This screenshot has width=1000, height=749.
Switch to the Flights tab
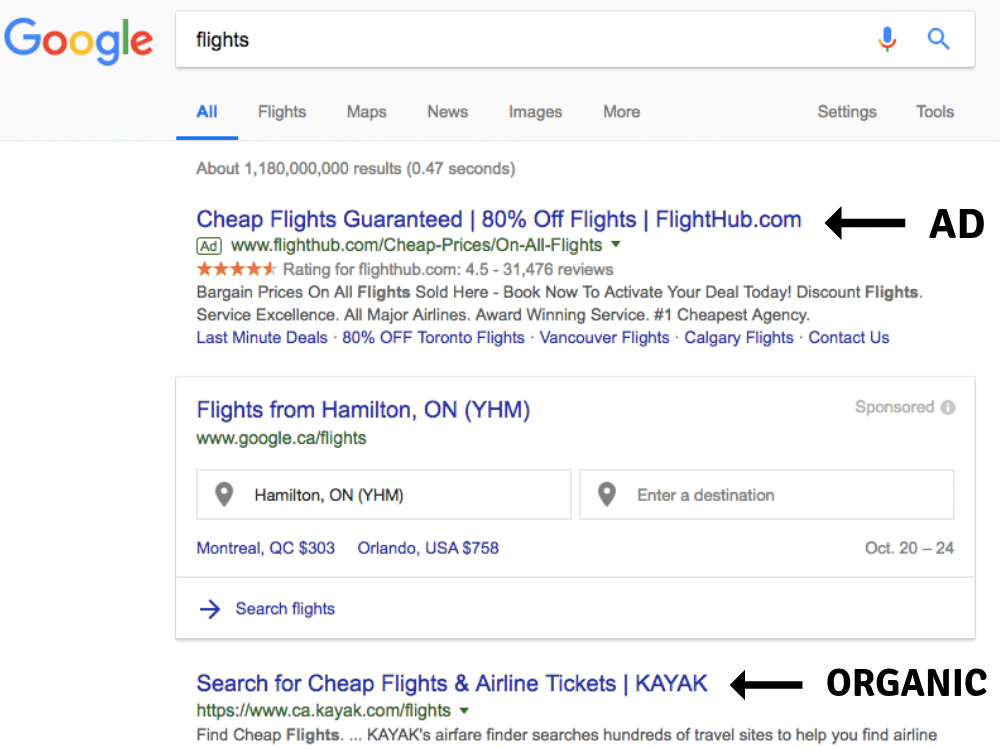point(281,112)
